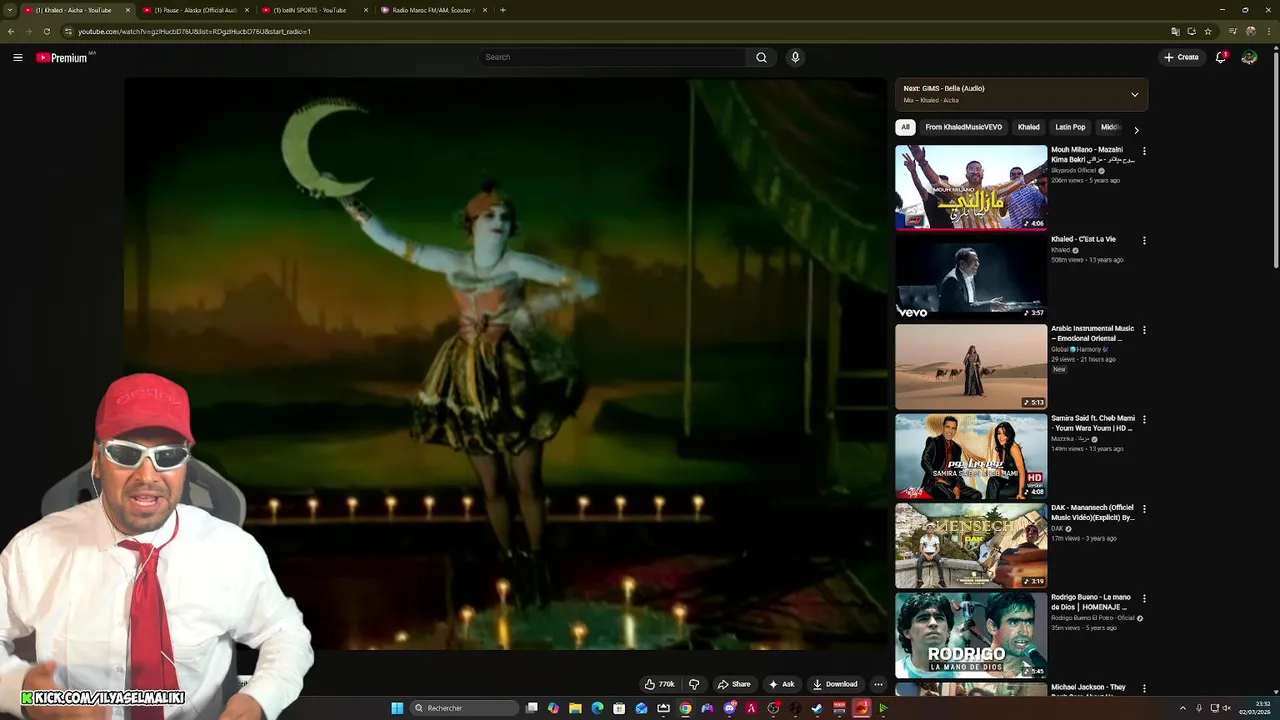Bookmark this page with the star icon

coord(1208,31)
